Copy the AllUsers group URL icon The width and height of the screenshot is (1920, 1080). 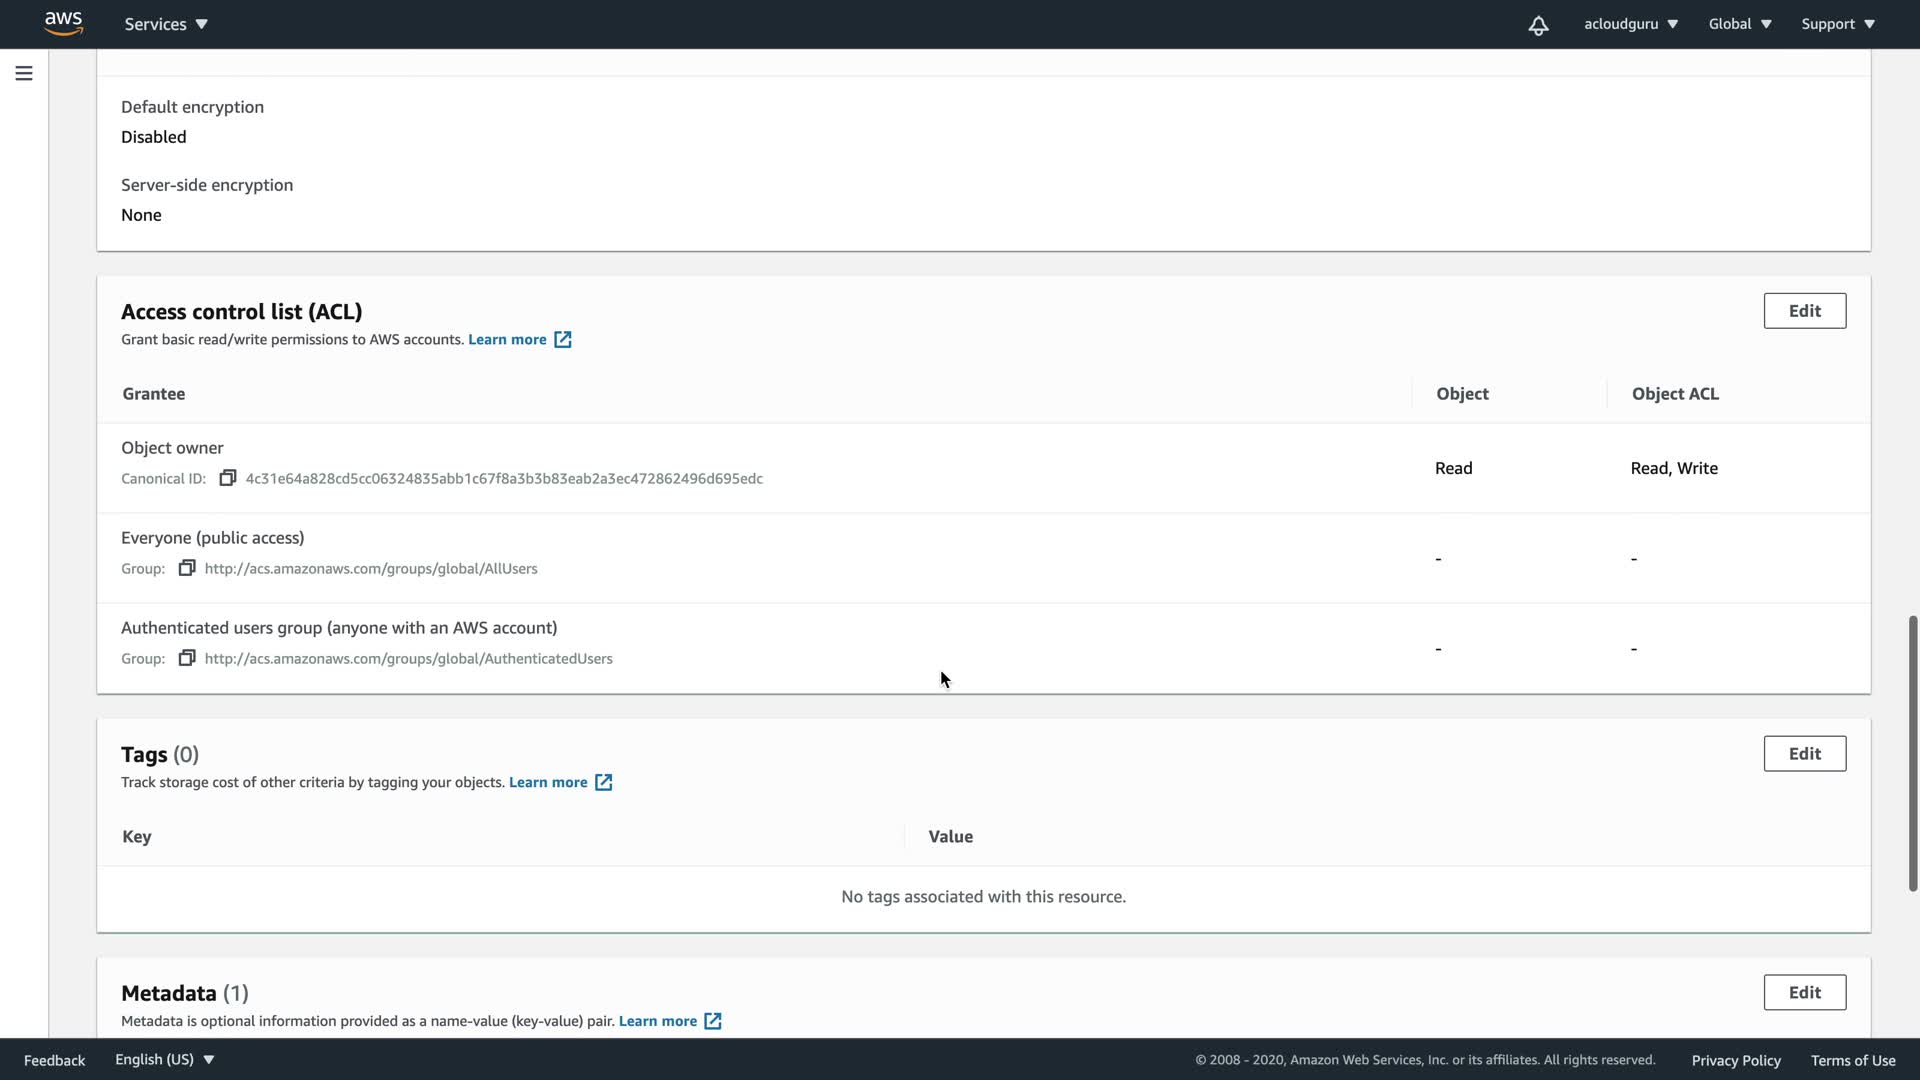point(186,568)
